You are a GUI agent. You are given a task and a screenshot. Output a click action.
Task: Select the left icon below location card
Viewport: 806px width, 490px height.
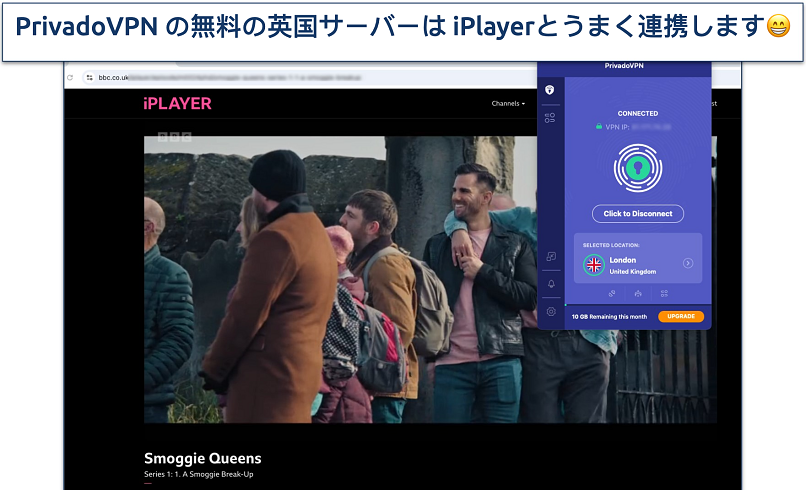coord(610,293)
